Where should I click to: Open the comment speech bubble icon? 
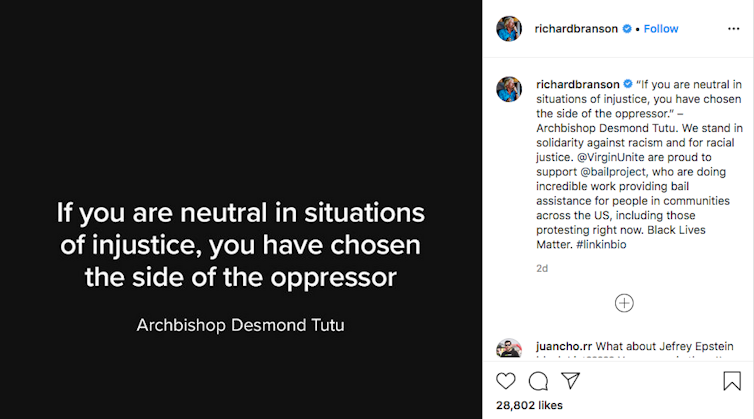pos(538,381)
